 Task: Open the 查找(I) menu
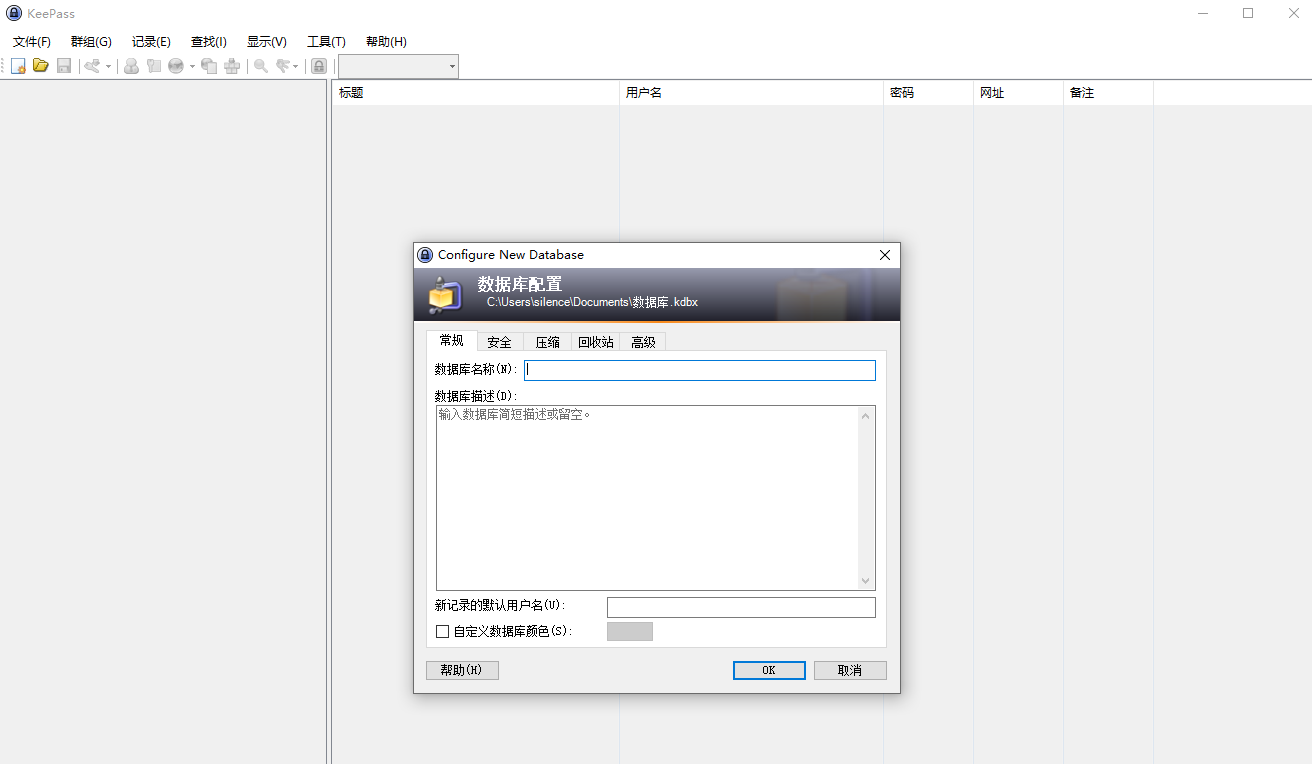209,42
